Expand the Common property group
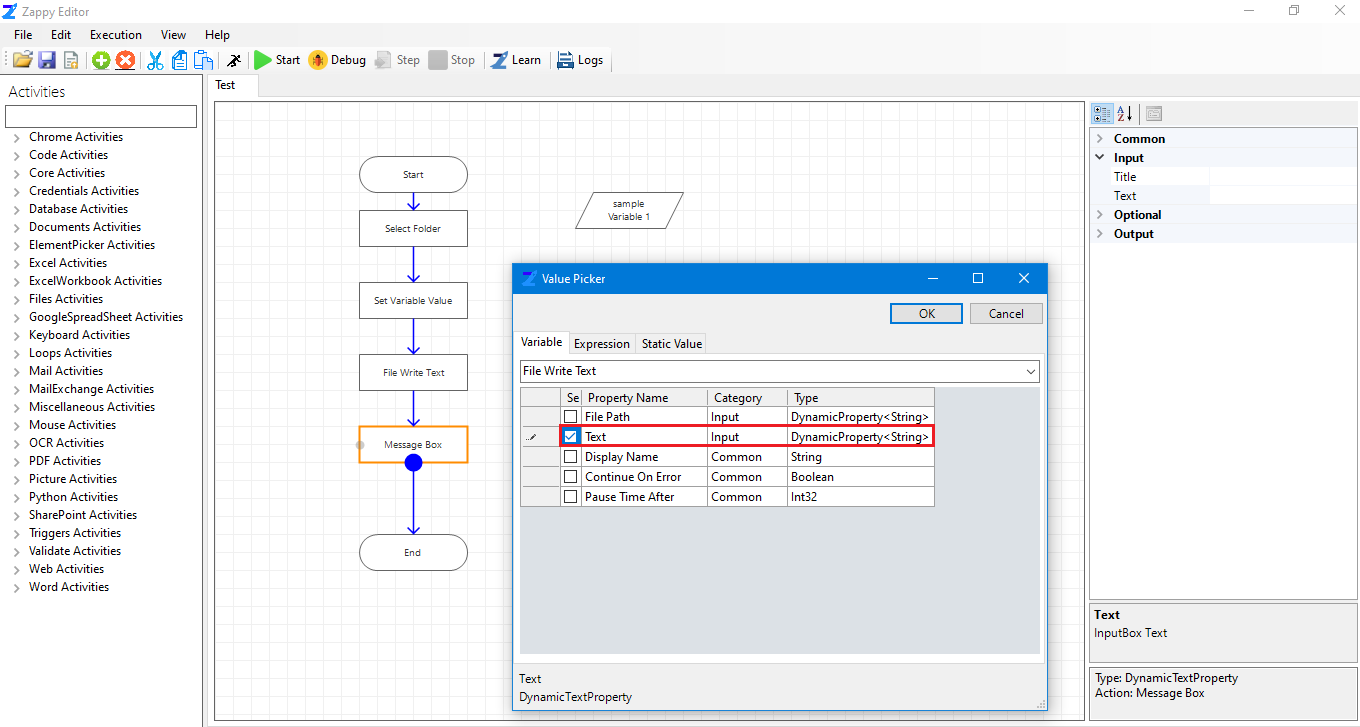Viewport: 1360px width, 727px height. 1100,139
